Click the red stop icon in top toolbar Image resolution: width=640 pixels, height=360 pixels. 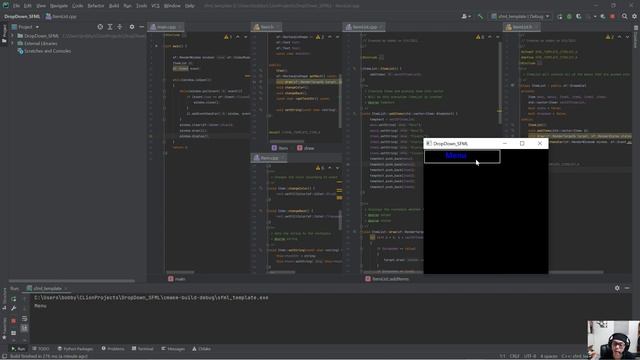612,16
